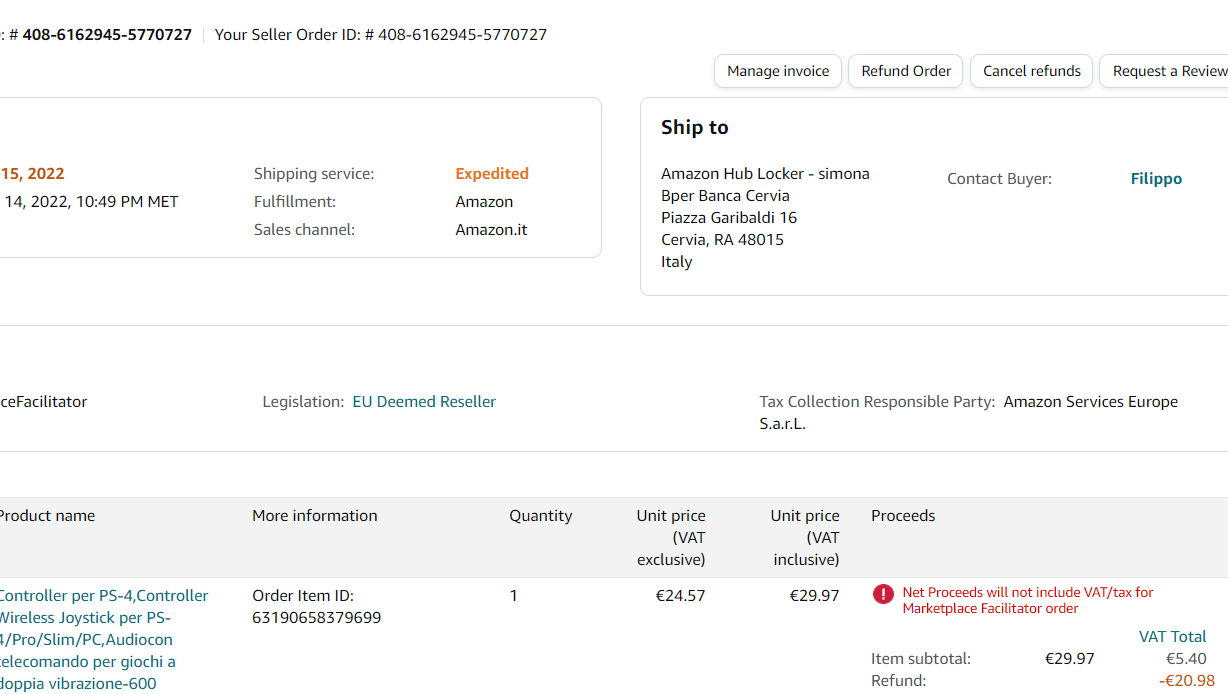Select the Request a Review button
Screen dimensions: 1228x694
1168,71
